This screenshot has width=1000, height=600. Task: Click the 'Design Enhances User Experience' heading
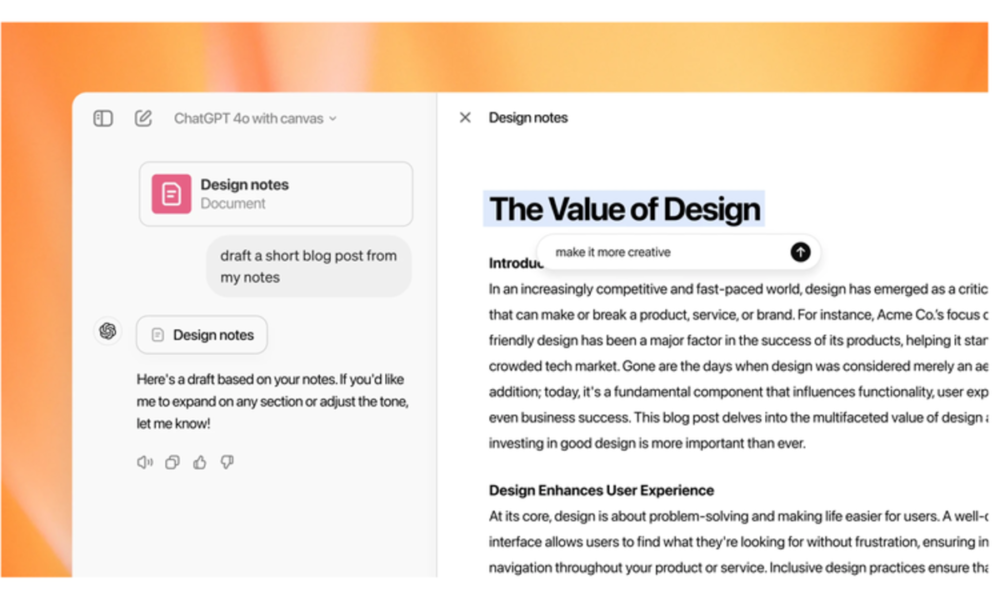pyautogui.click(x=601, y=490)
